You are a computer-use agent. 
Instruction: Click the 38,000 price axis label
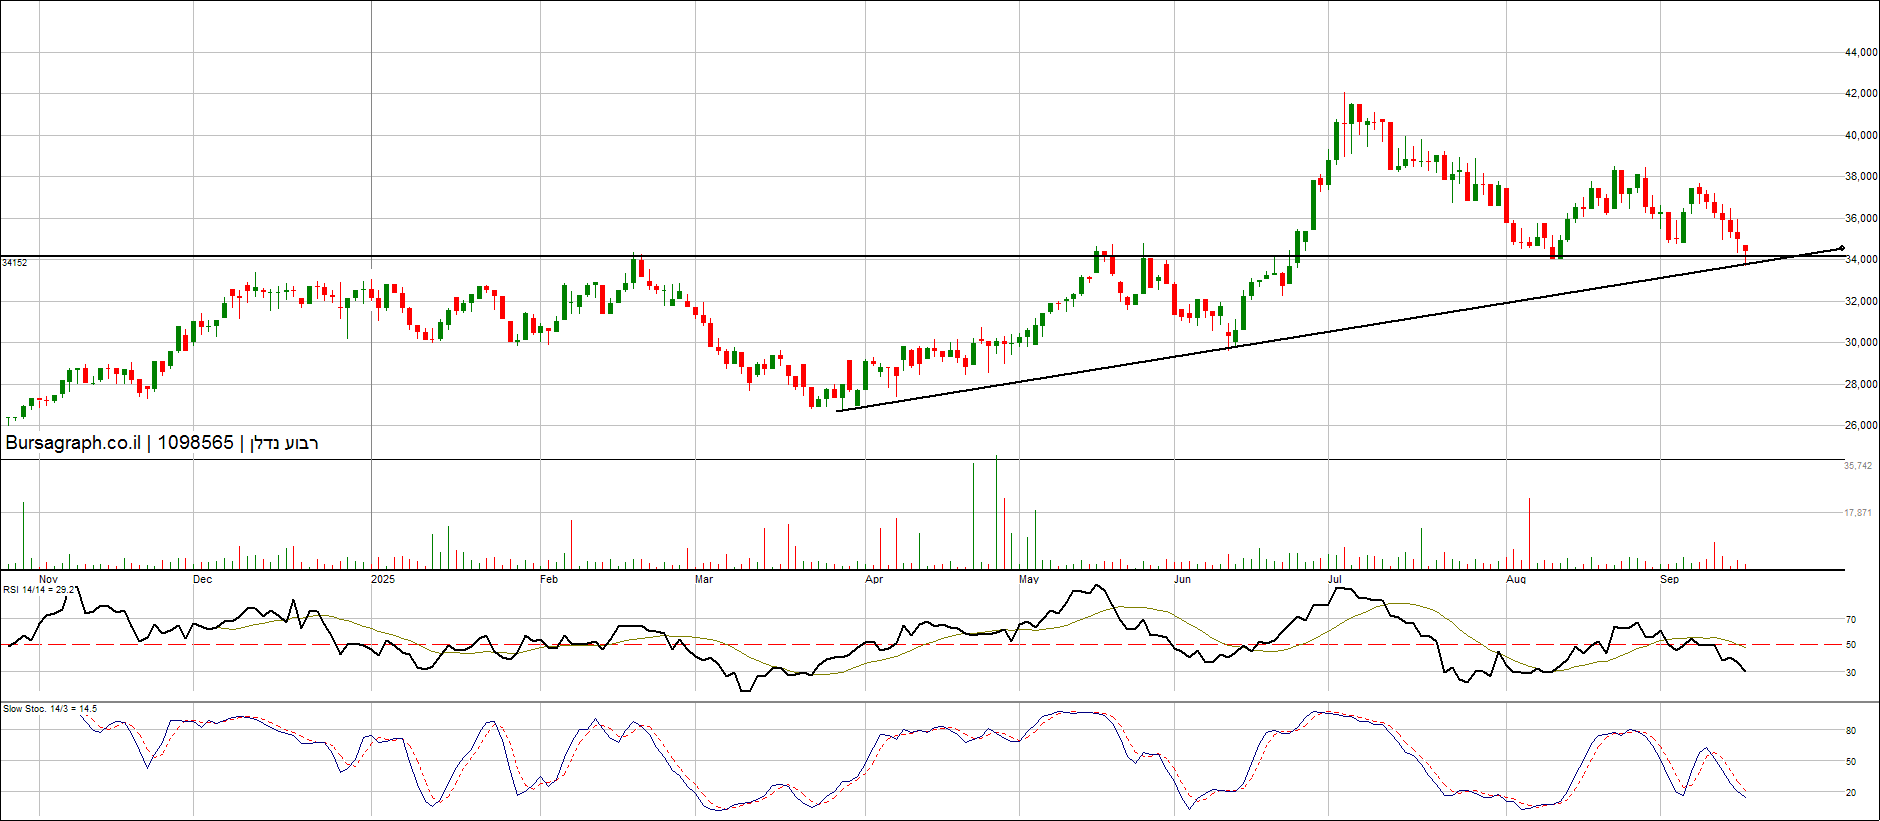click(x=1861, y=177)
